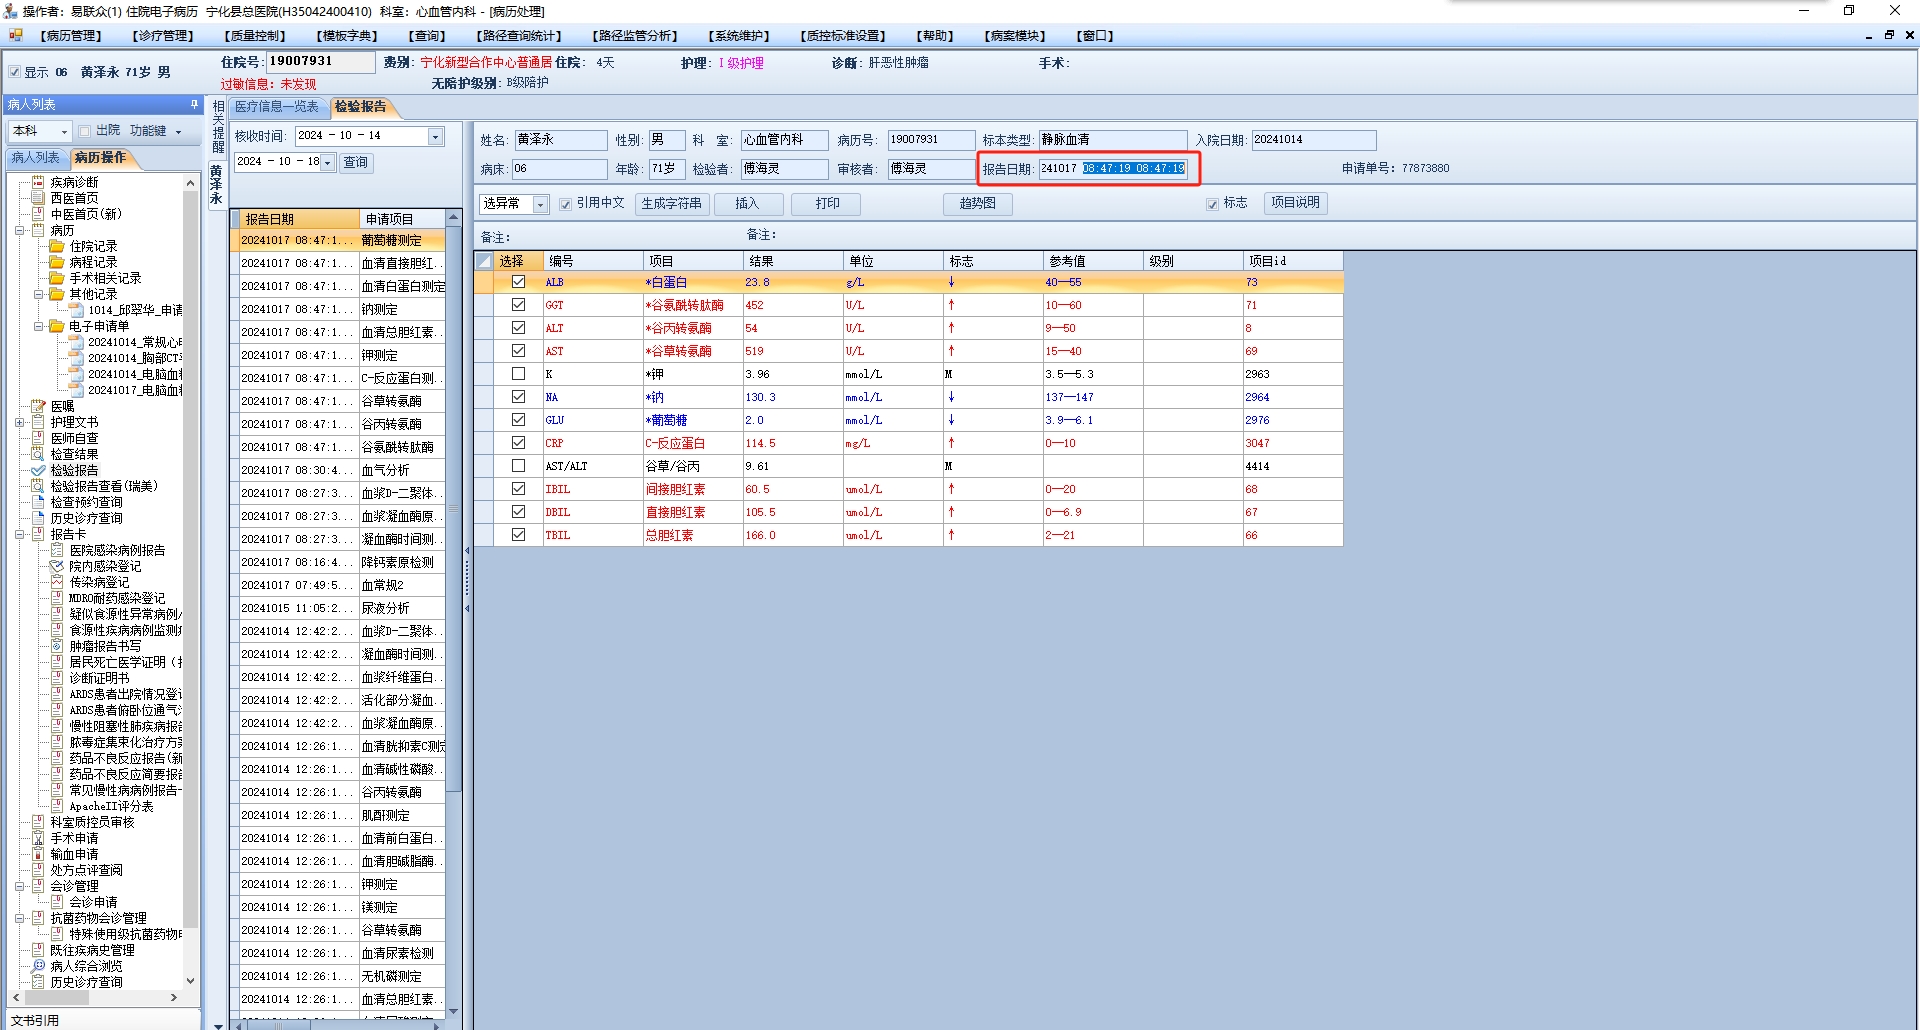Open the 功能键 dropdown arrow
Image resolution: width=1920 pixels, height=1030 pixels.
tap(179, 132)
